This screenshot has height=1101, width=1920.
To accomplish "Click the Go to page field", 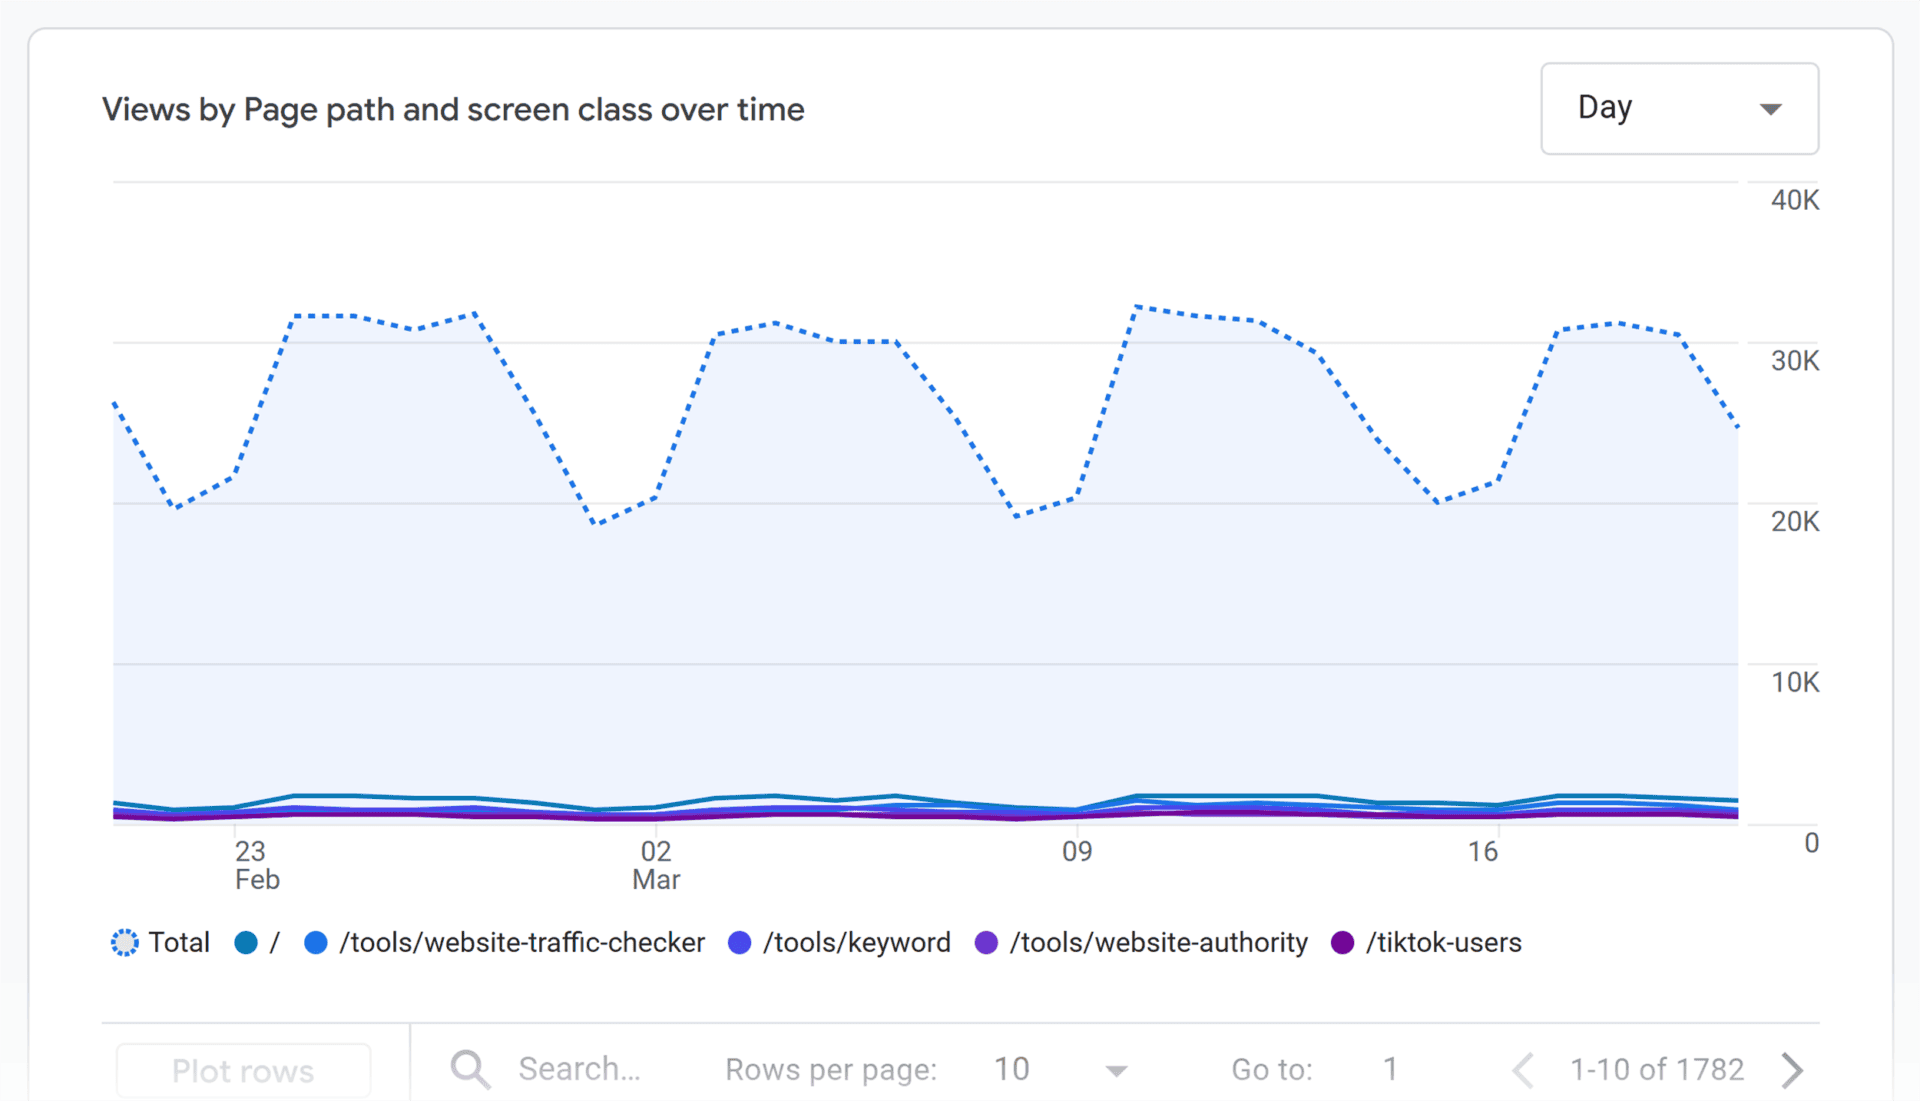I will [1389, 1069].
